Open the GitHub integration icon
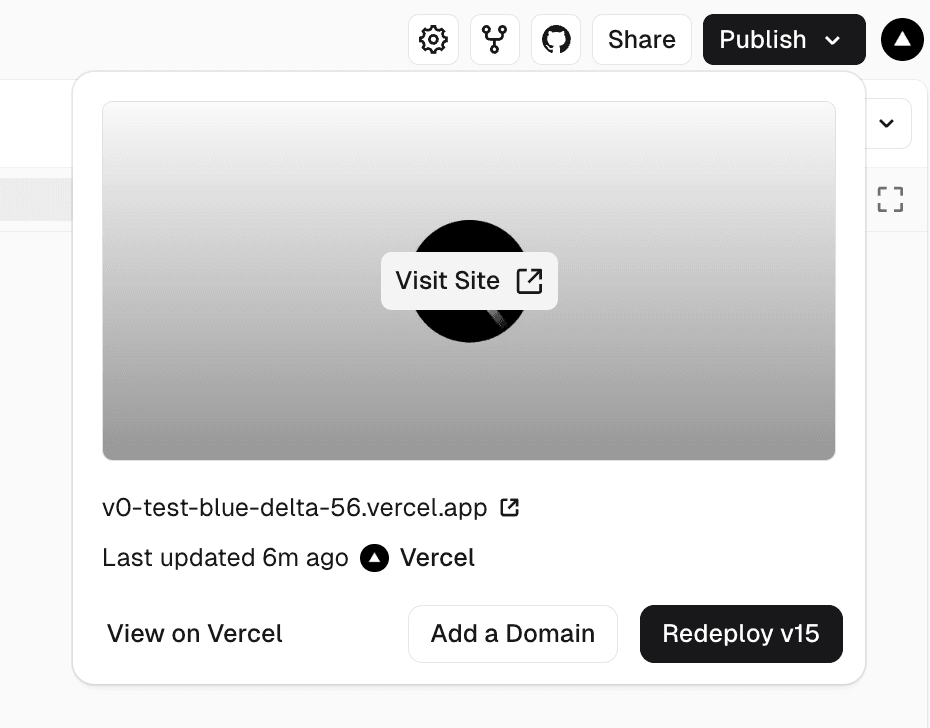Screen dimensions: 930x728 pos(555,39)
